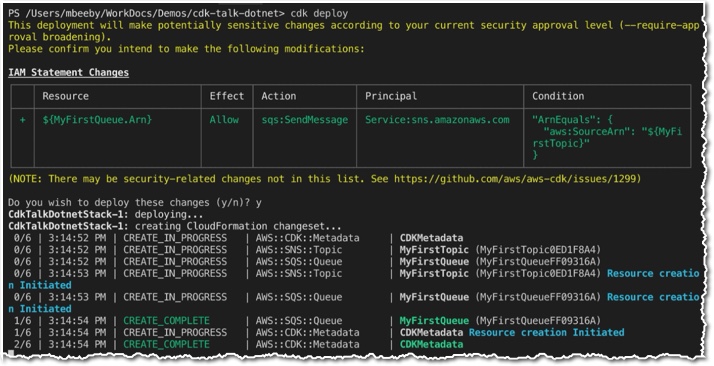Click the sqs:SendMessage action text
Viewport: 714px width, 366px height.
tap(305, 120)
